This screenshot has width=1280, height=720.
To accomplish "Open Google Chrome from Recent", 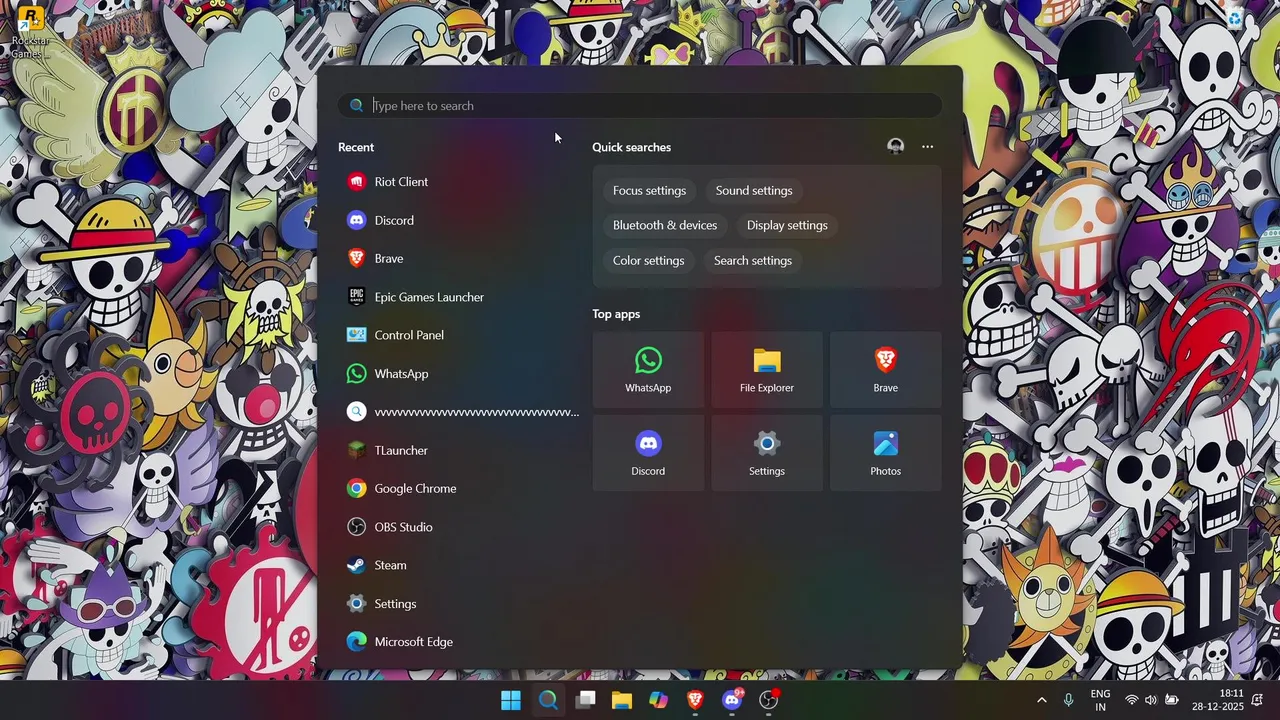I will pyautogui.click(x=457, y=488).
